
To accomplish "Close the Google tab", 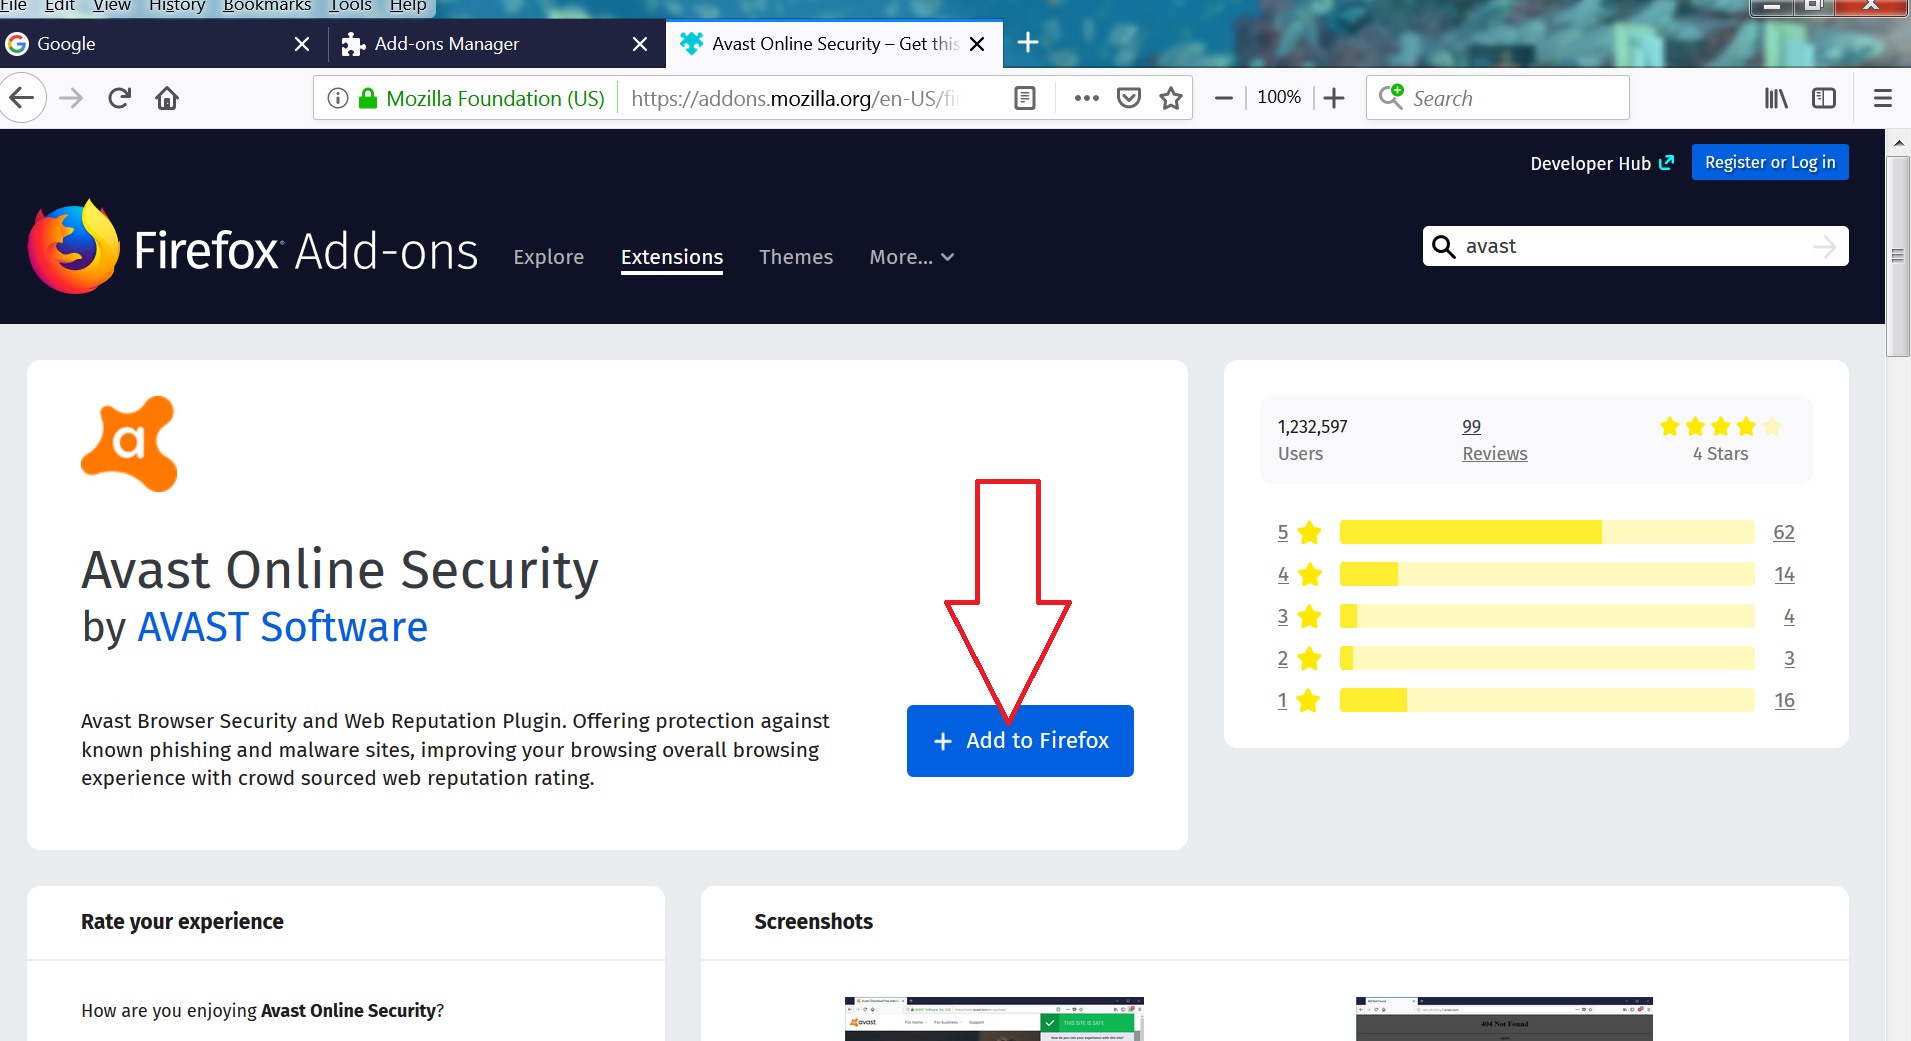I will 302,44.
